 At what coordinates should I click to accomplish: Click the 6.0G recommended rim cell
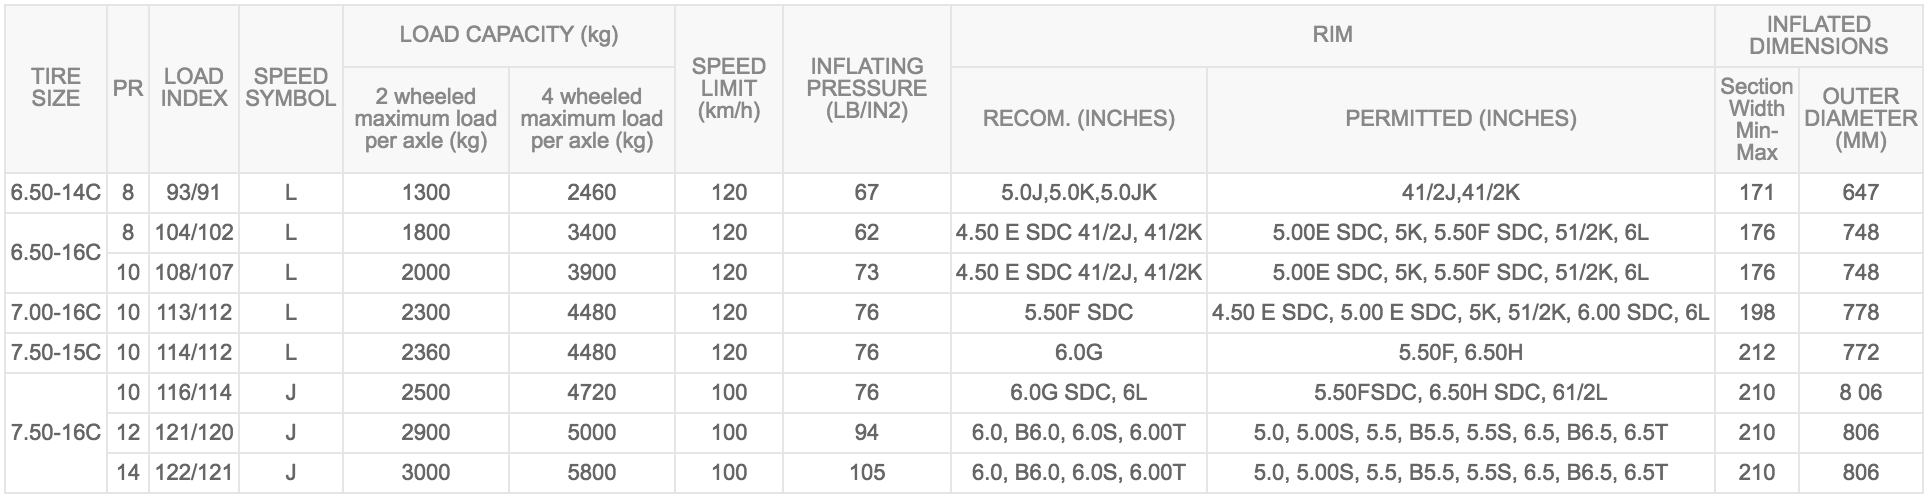tap(1078, 353)
